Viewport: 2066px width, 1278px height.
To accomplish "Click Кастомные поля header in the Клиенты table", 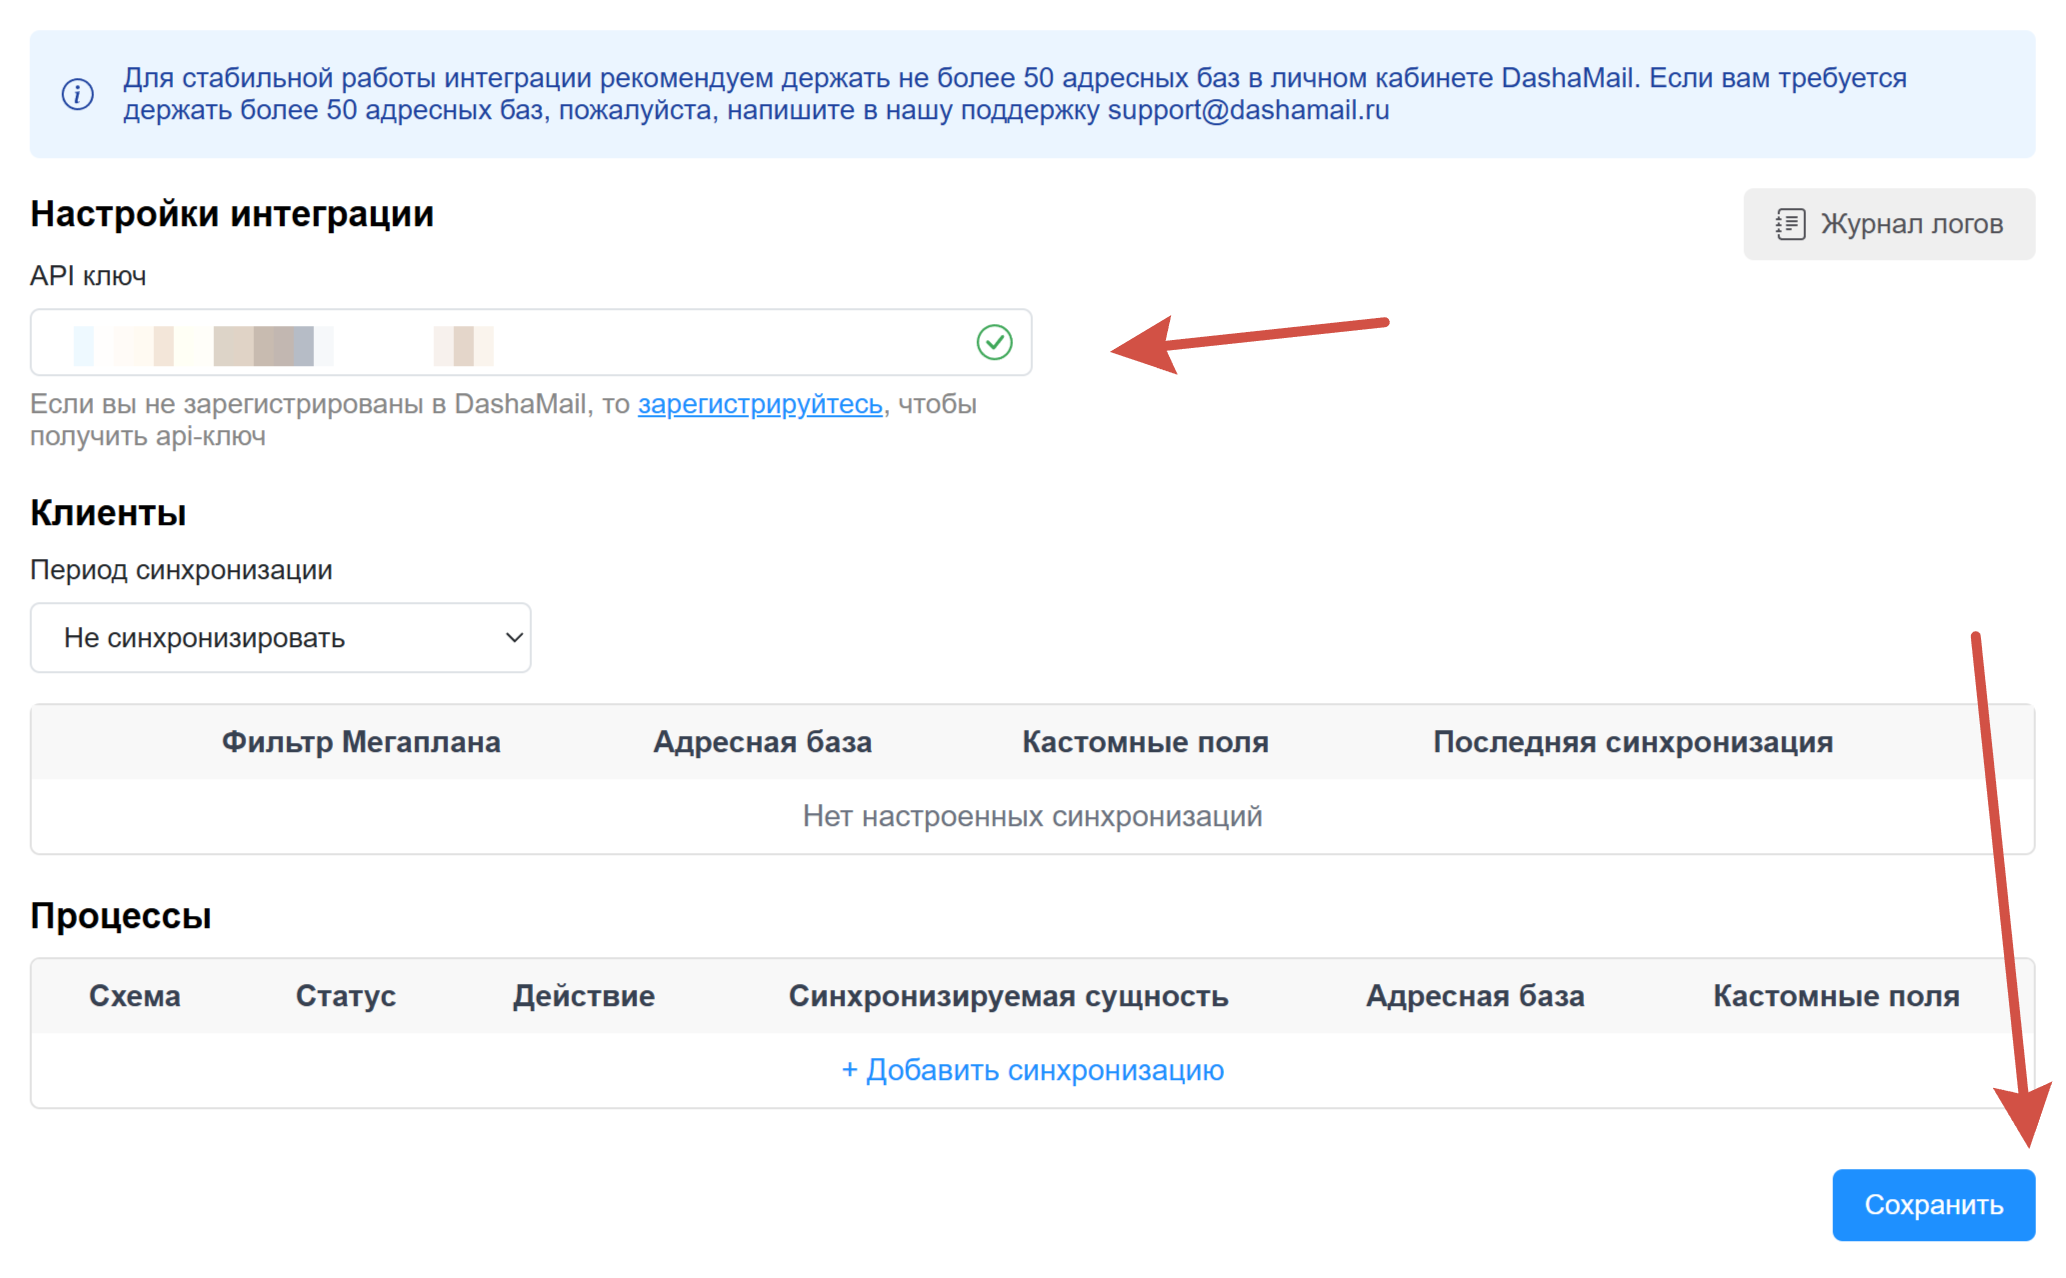I will pos(1145,742).
